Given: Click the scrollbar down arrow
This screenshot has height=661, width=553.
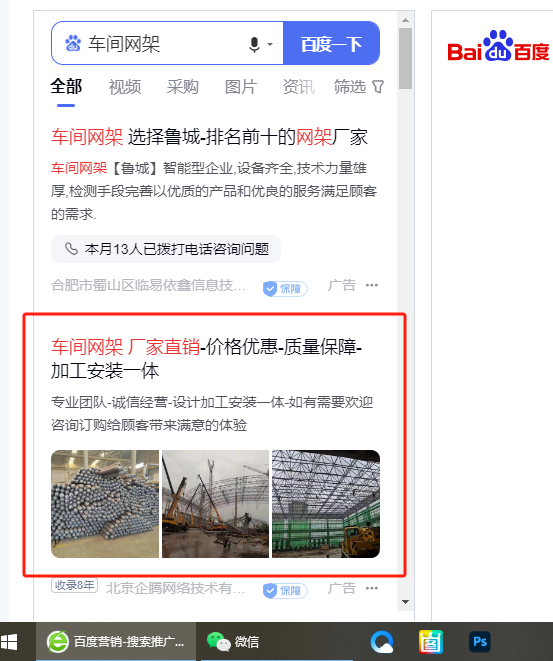Looking at the screenshot, I should pyautogui.click(x=405, y=602).
